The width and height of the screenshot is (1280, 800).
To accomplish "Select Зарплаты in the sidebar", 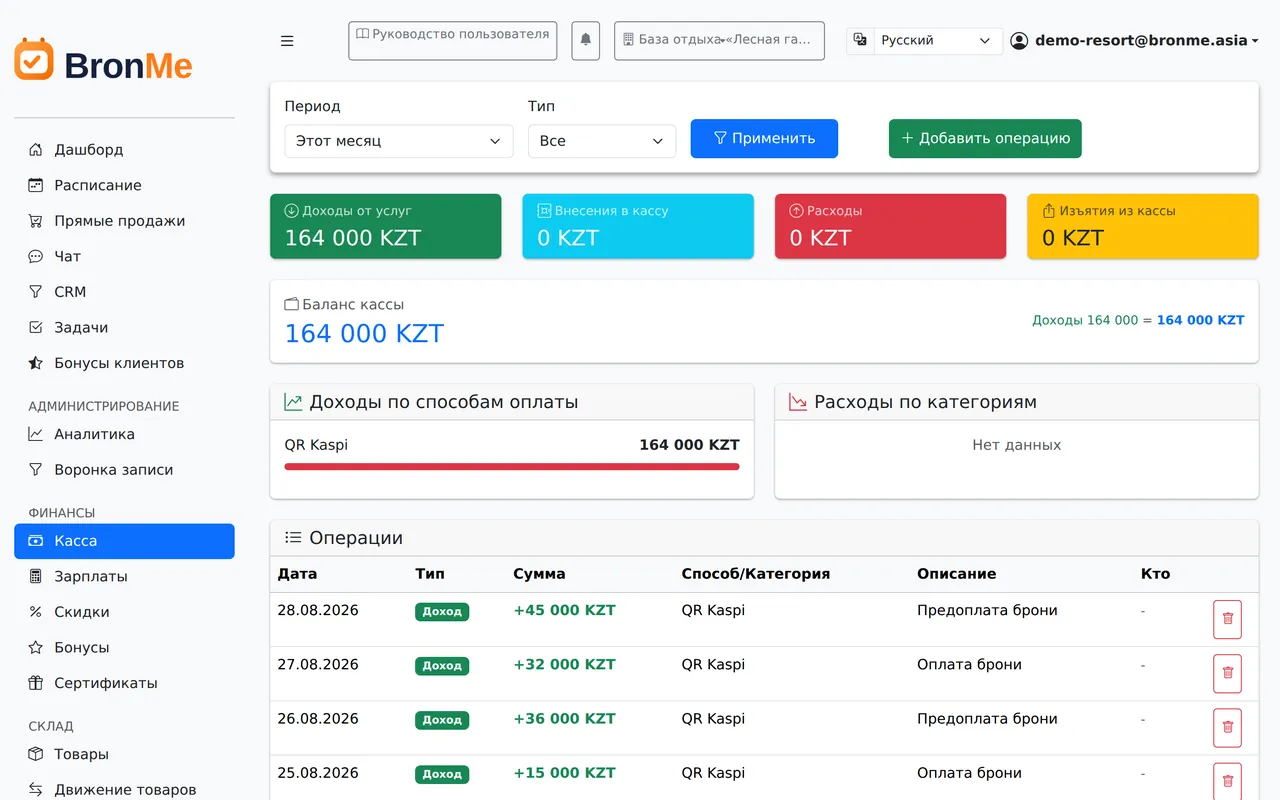I will coord(124,576).
